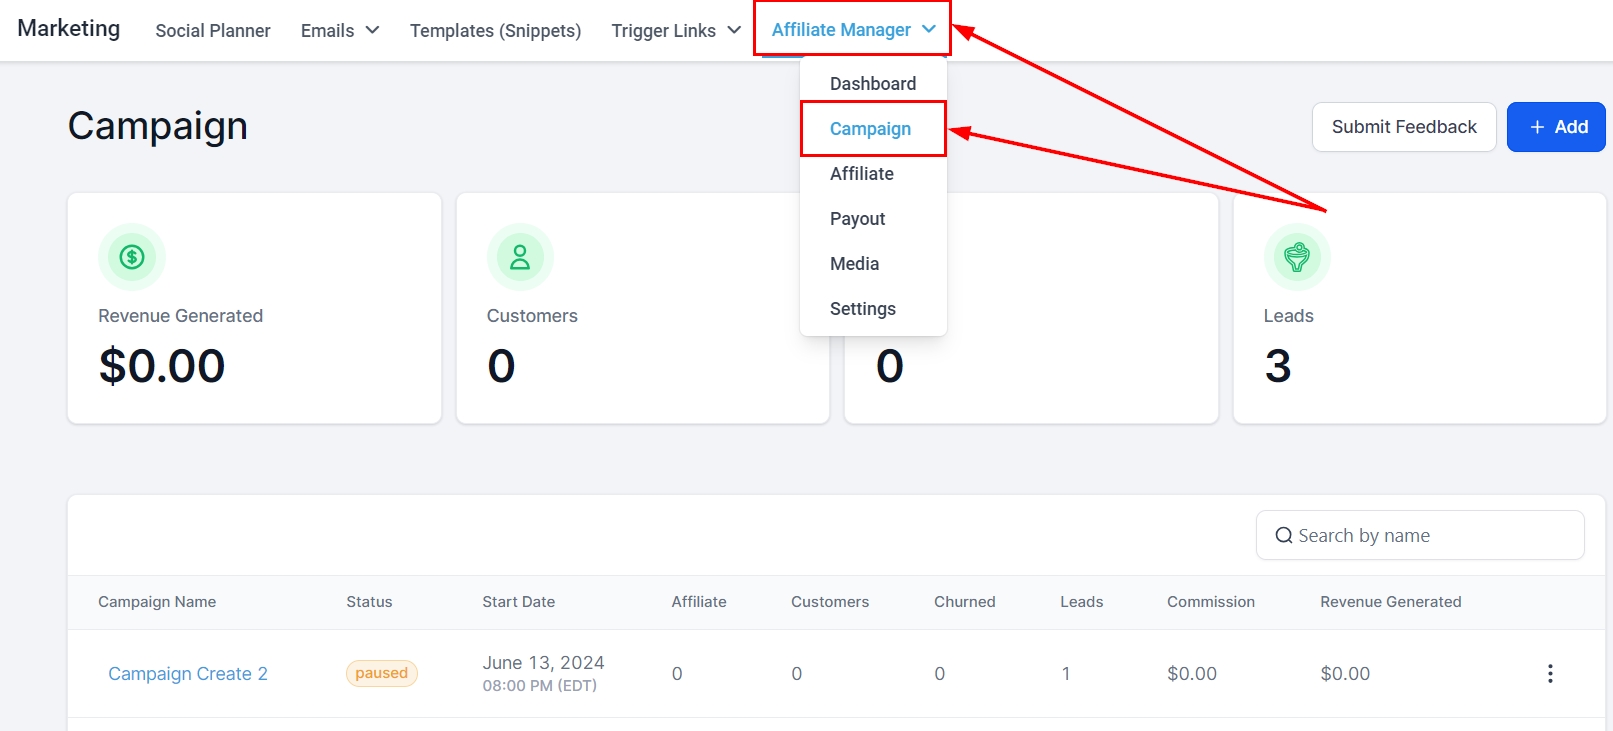Click the Submit Feedback button
The image size is (1613, 731).
coord(1403,127)
